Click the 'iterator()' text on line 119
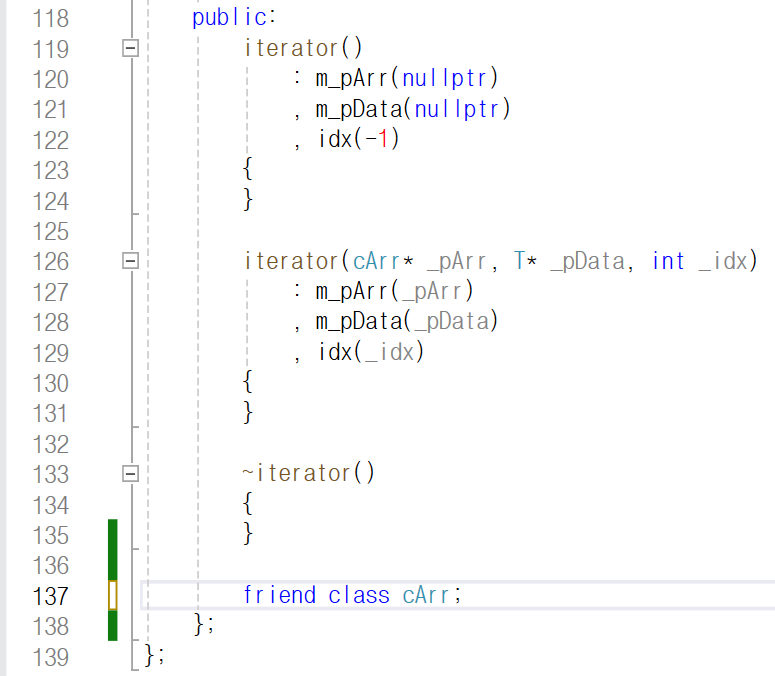 (x=303, y=48)
